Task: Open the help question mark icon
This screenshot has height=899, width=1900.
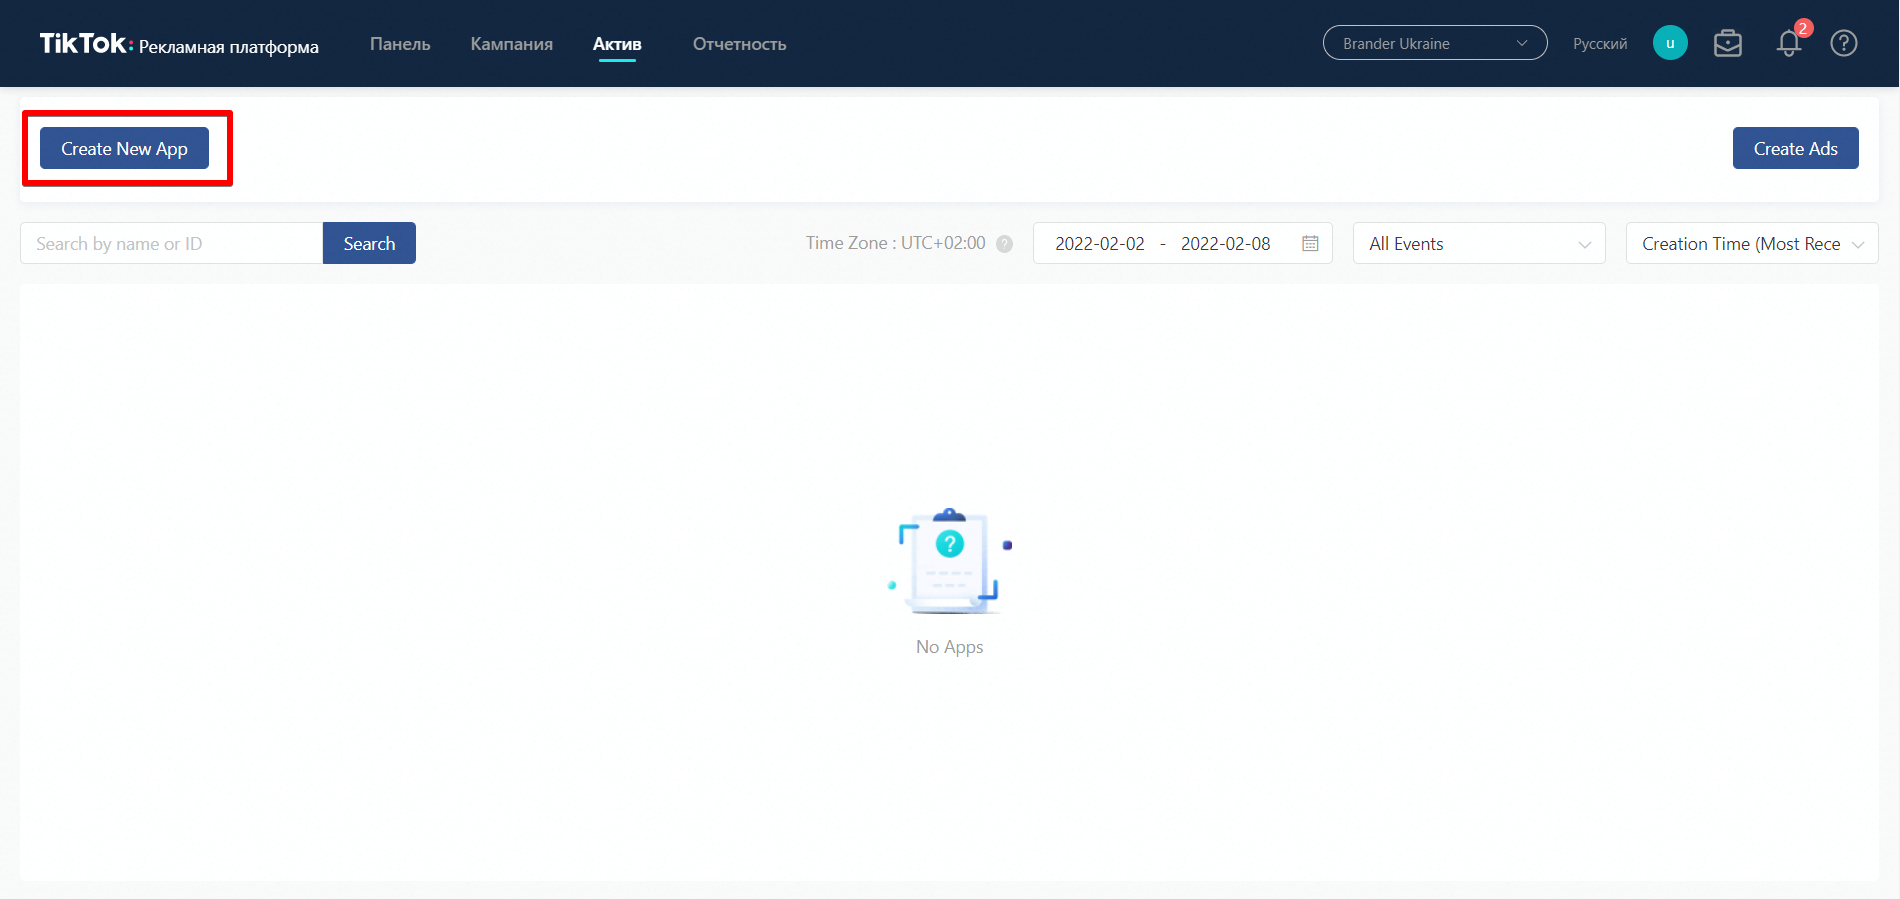Action: coord(1843,44)
